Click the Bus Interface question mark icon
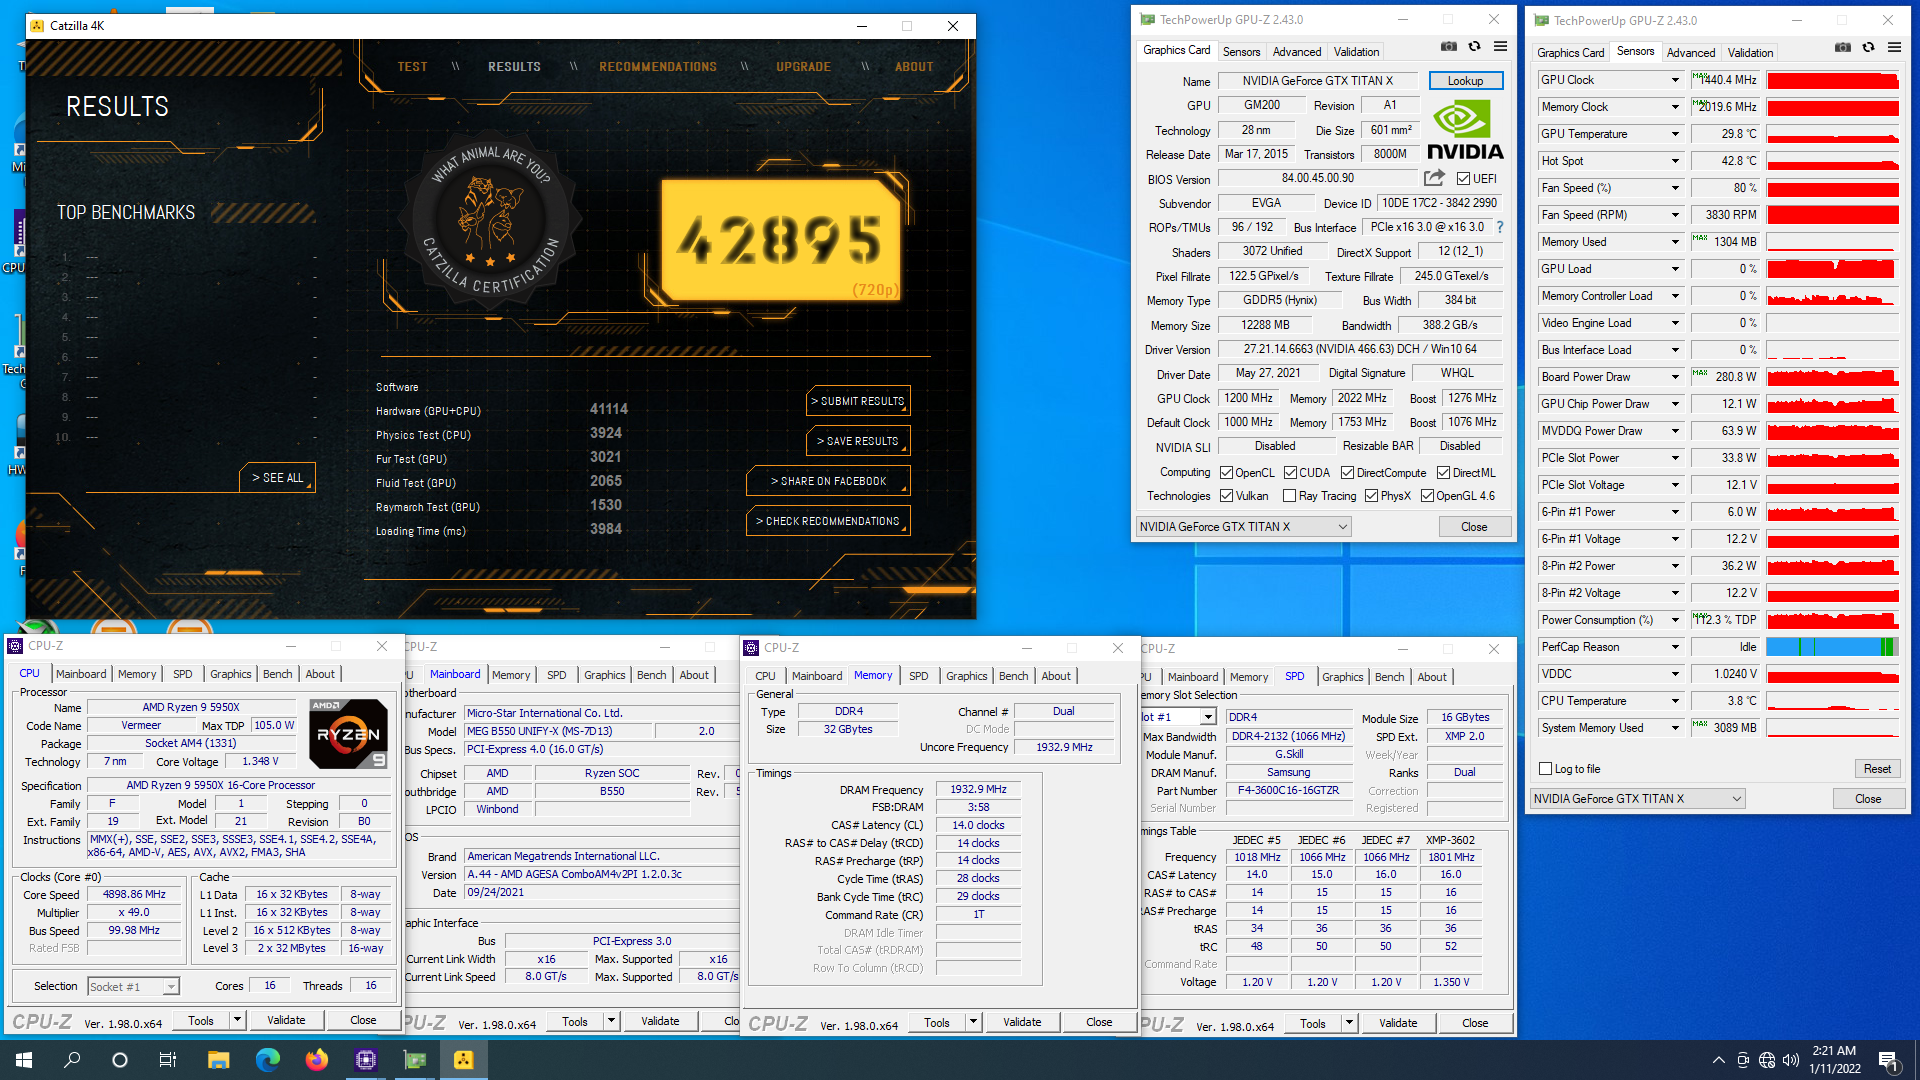The width and height of the screenshot is (1920, 1080). [1499, 227]
